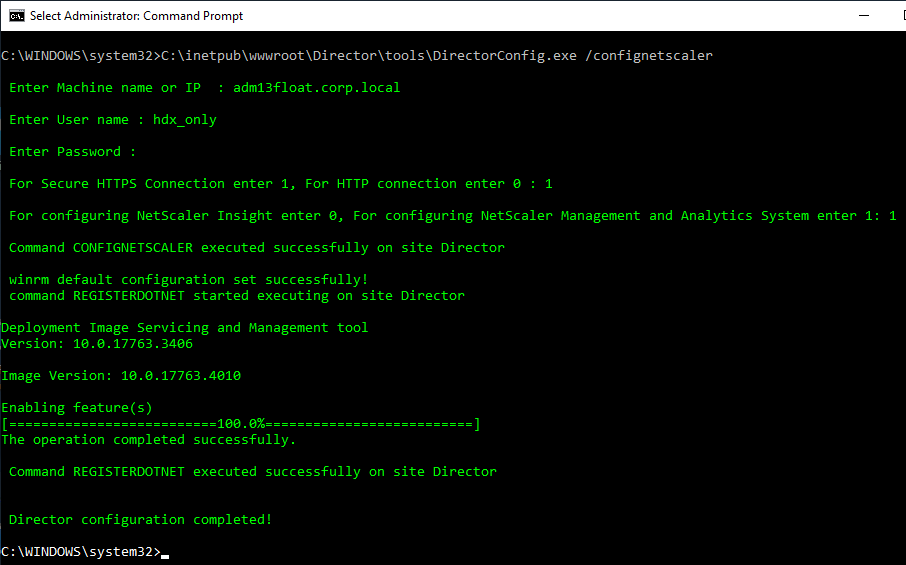Click the Image Version 10.0.17763.4010 line
906x565 pixels.
(121, 376)
